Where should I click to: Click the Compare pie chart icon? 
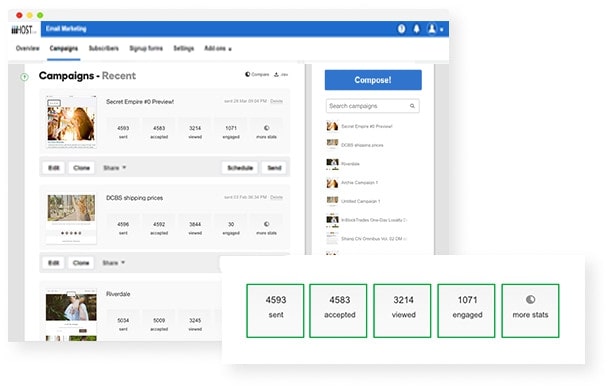point(247,74)
